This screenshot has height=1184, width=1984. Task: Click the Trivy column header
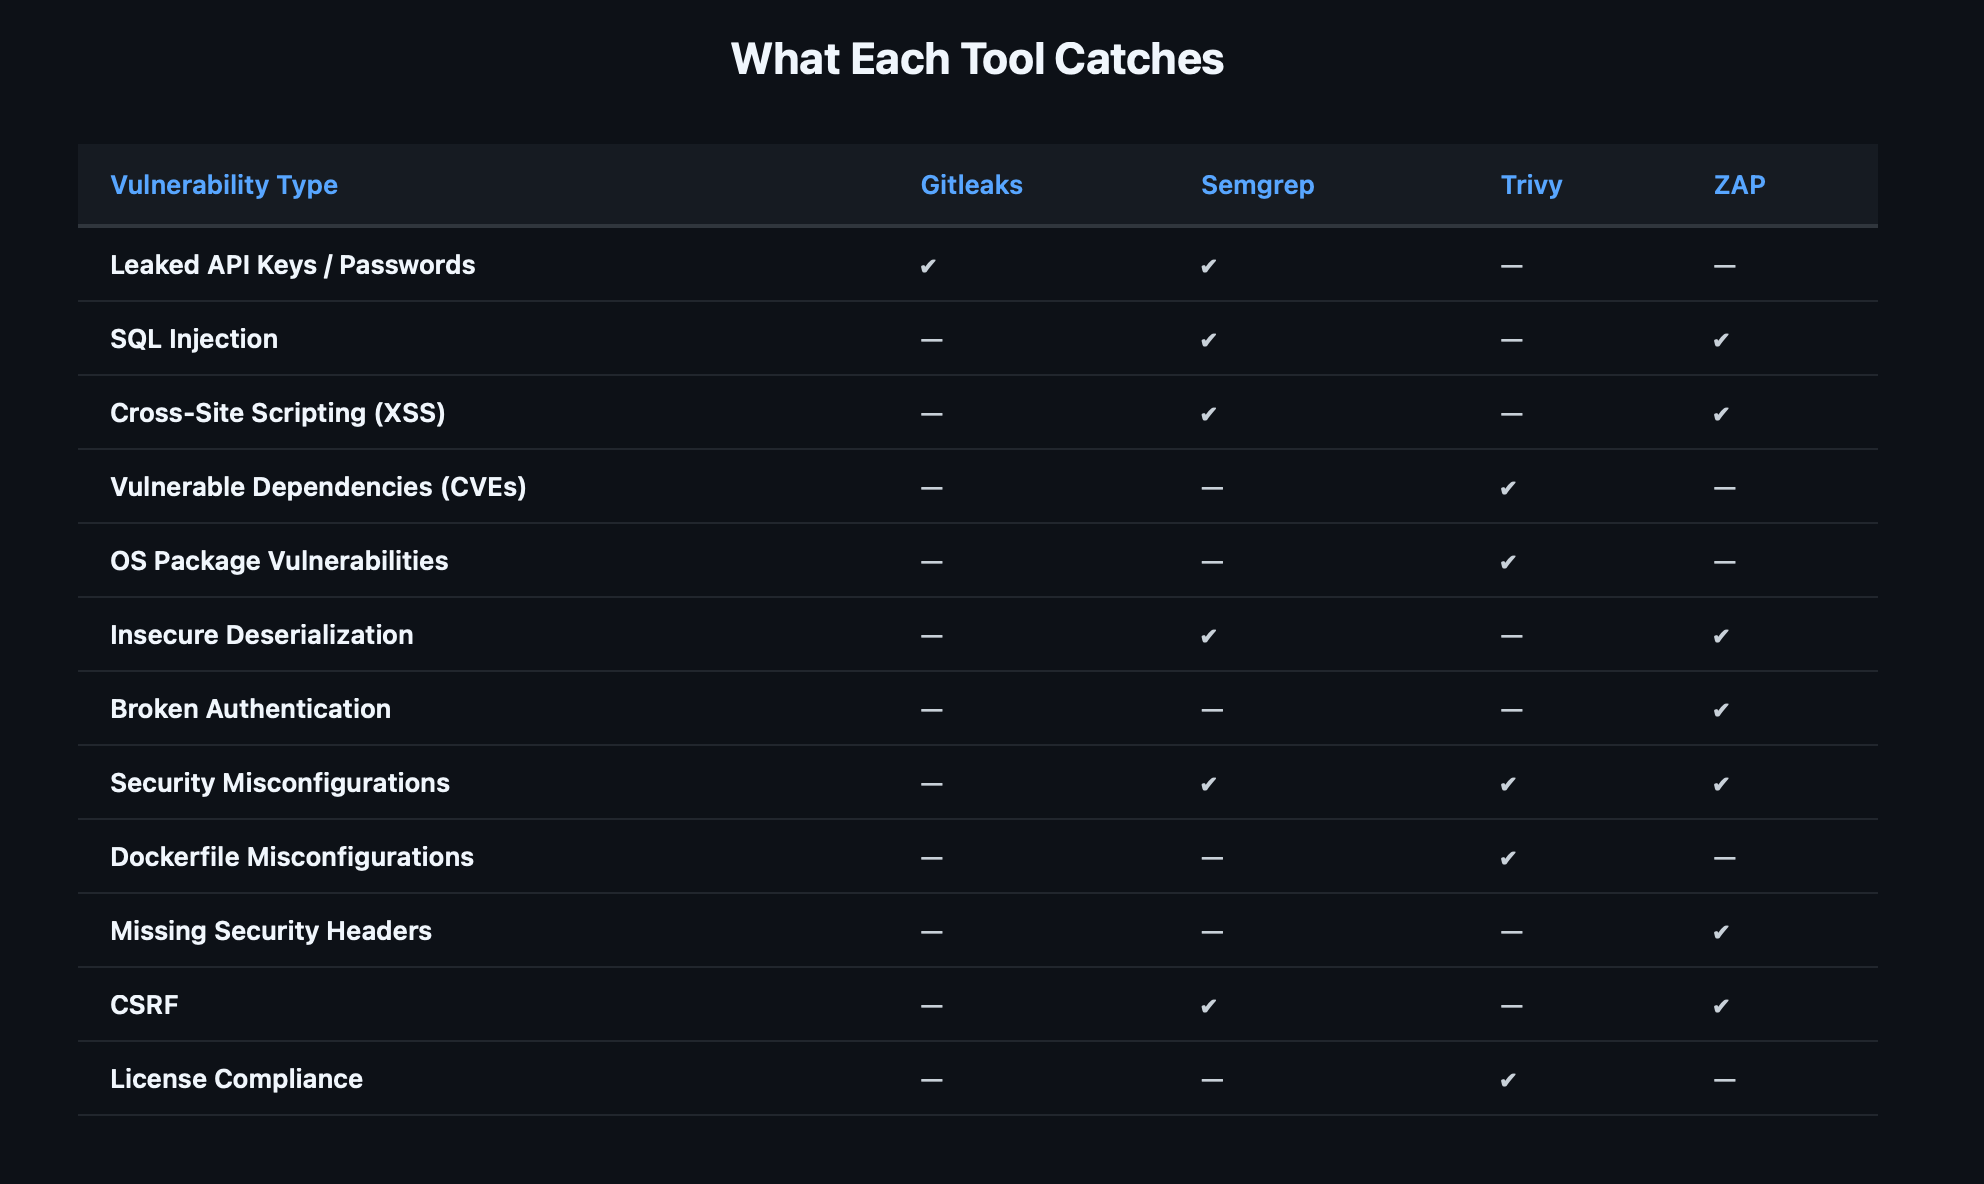pyautogui.click(x=1531, y=185)
